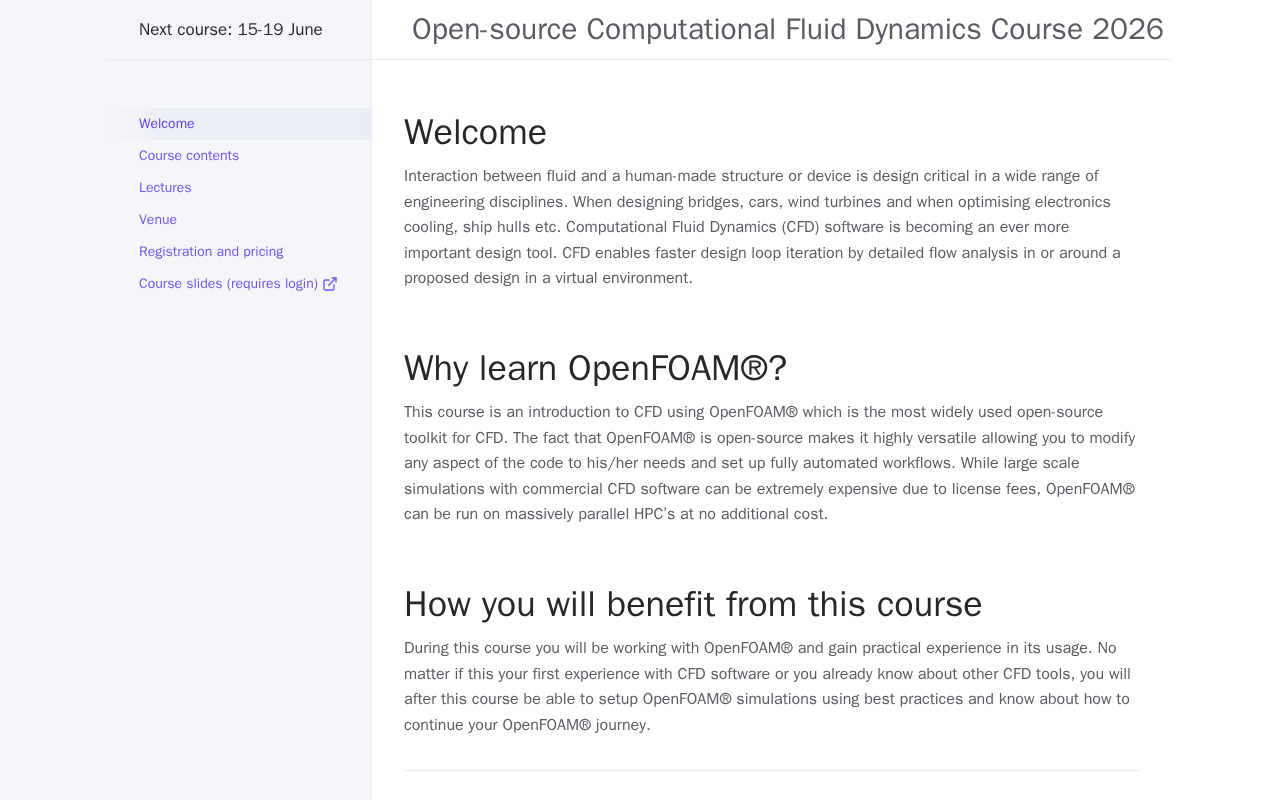Image resolution: width=1280 pixels, height=800 pixels.
Task: Open the external link icon beside Course slides
Action: 330,284
